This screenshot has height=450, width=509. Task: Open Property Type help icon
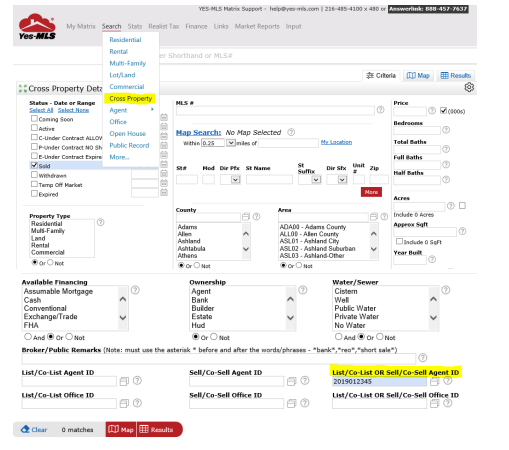point(100,222)
